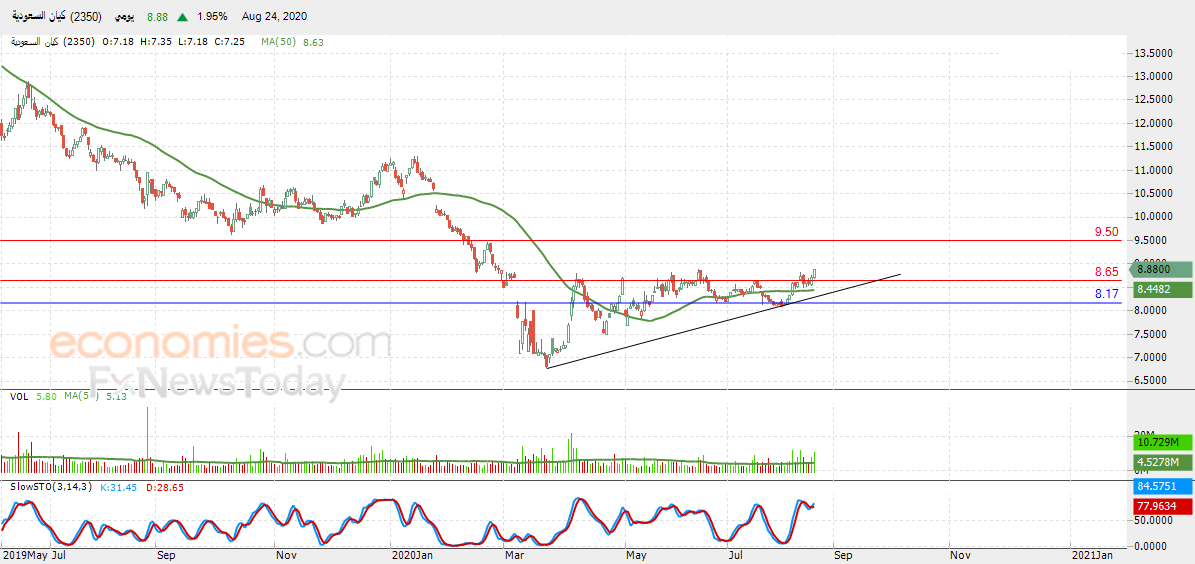Click the 8.17 blue support level label
1195x564 pixels.
coord(1106,293)
